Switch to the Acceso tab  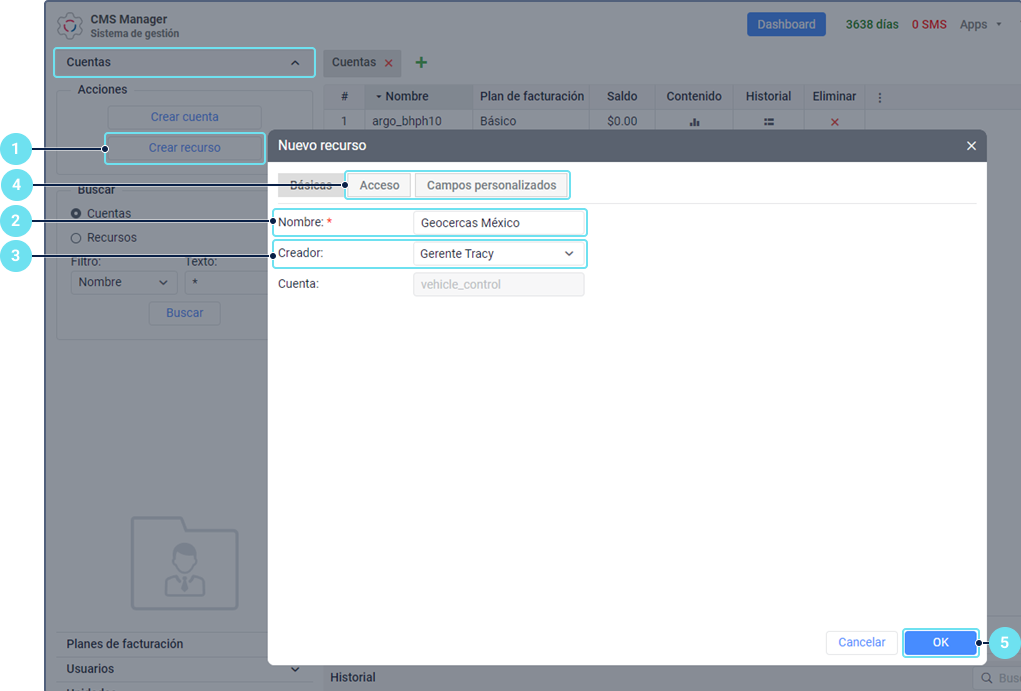coord(379,185)
